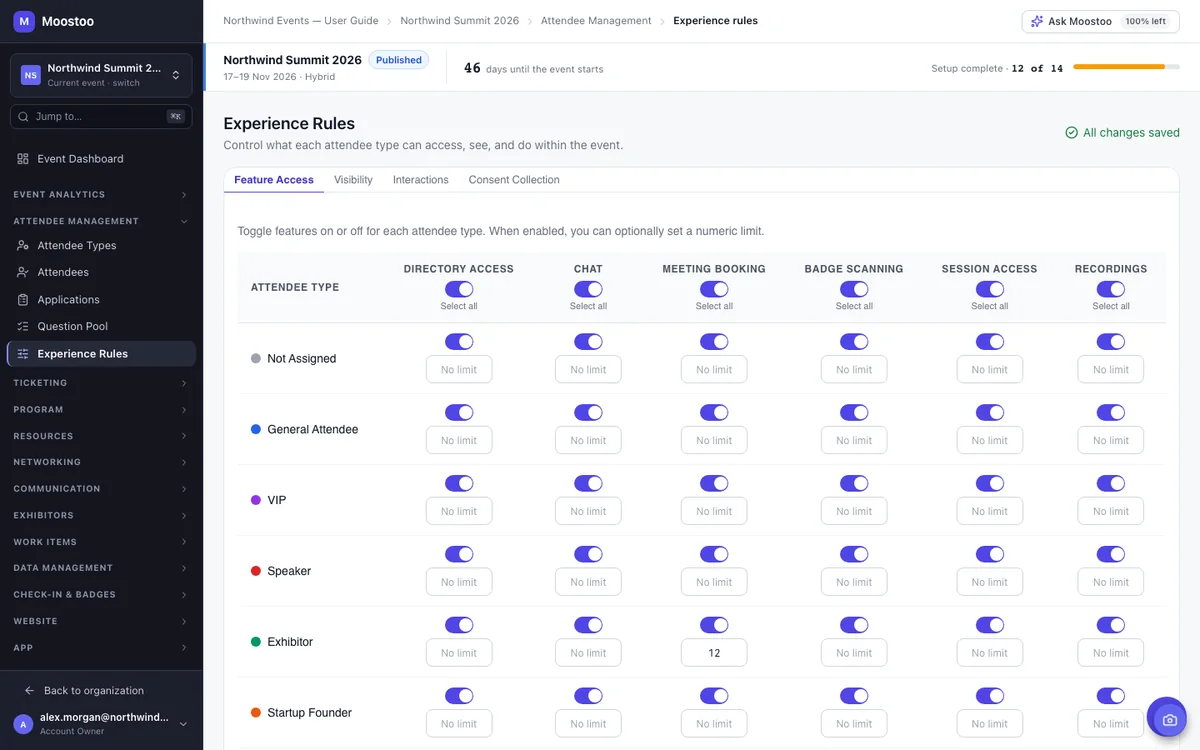The width and height of the screenshot is (1200, 750).
Task: Toggle Select all for Meeting Booking
Action: (714, 289)
